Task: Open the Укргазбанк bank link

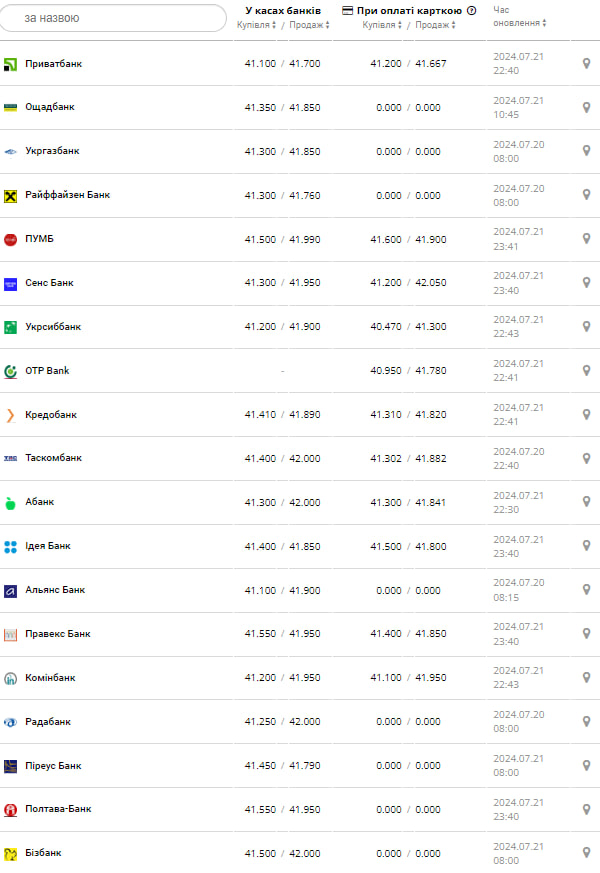Action: pos(52,151)
